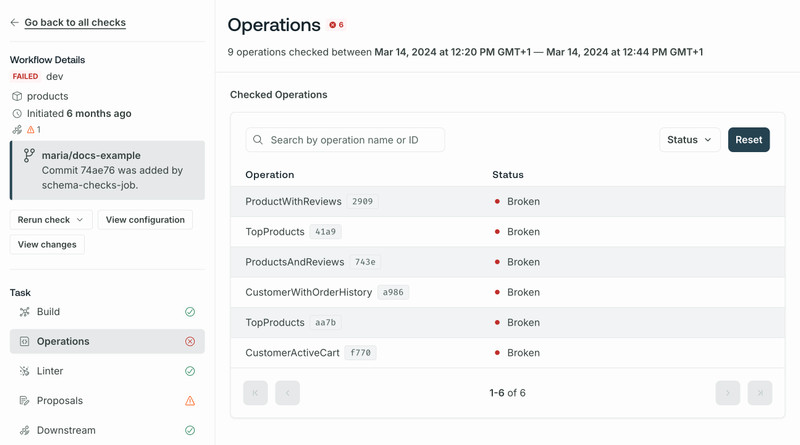
Task: Click the red failed icon on Operations task
Action: (190, 341)
